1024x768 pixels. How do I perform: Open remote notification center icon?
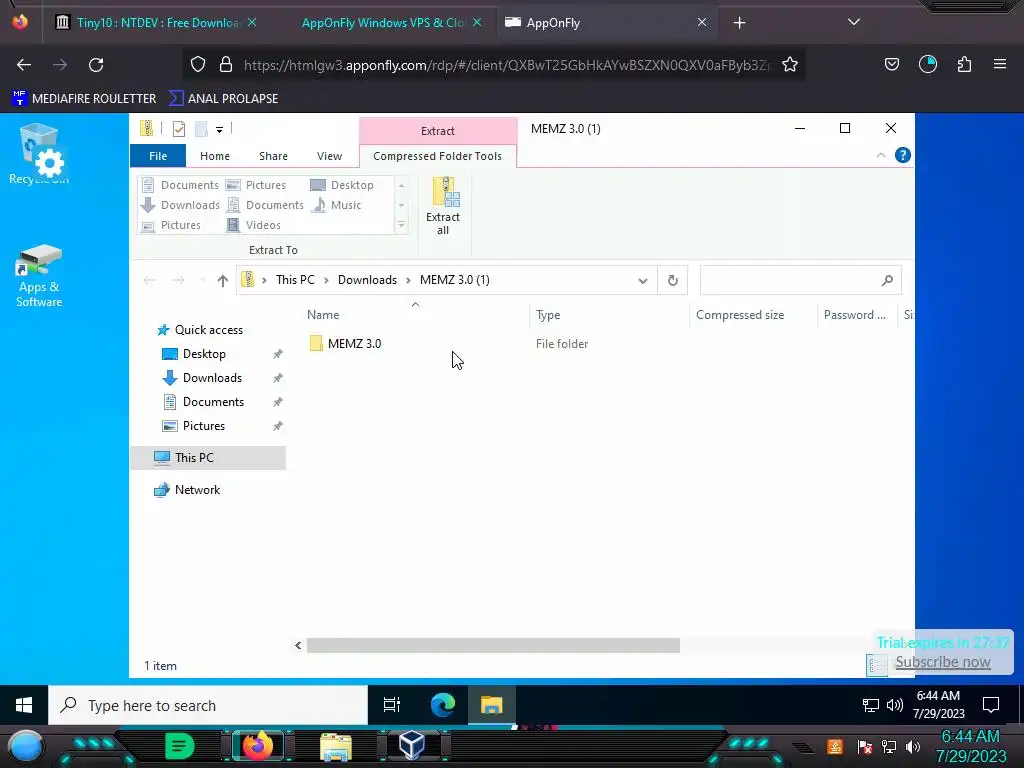click(991, 705)
